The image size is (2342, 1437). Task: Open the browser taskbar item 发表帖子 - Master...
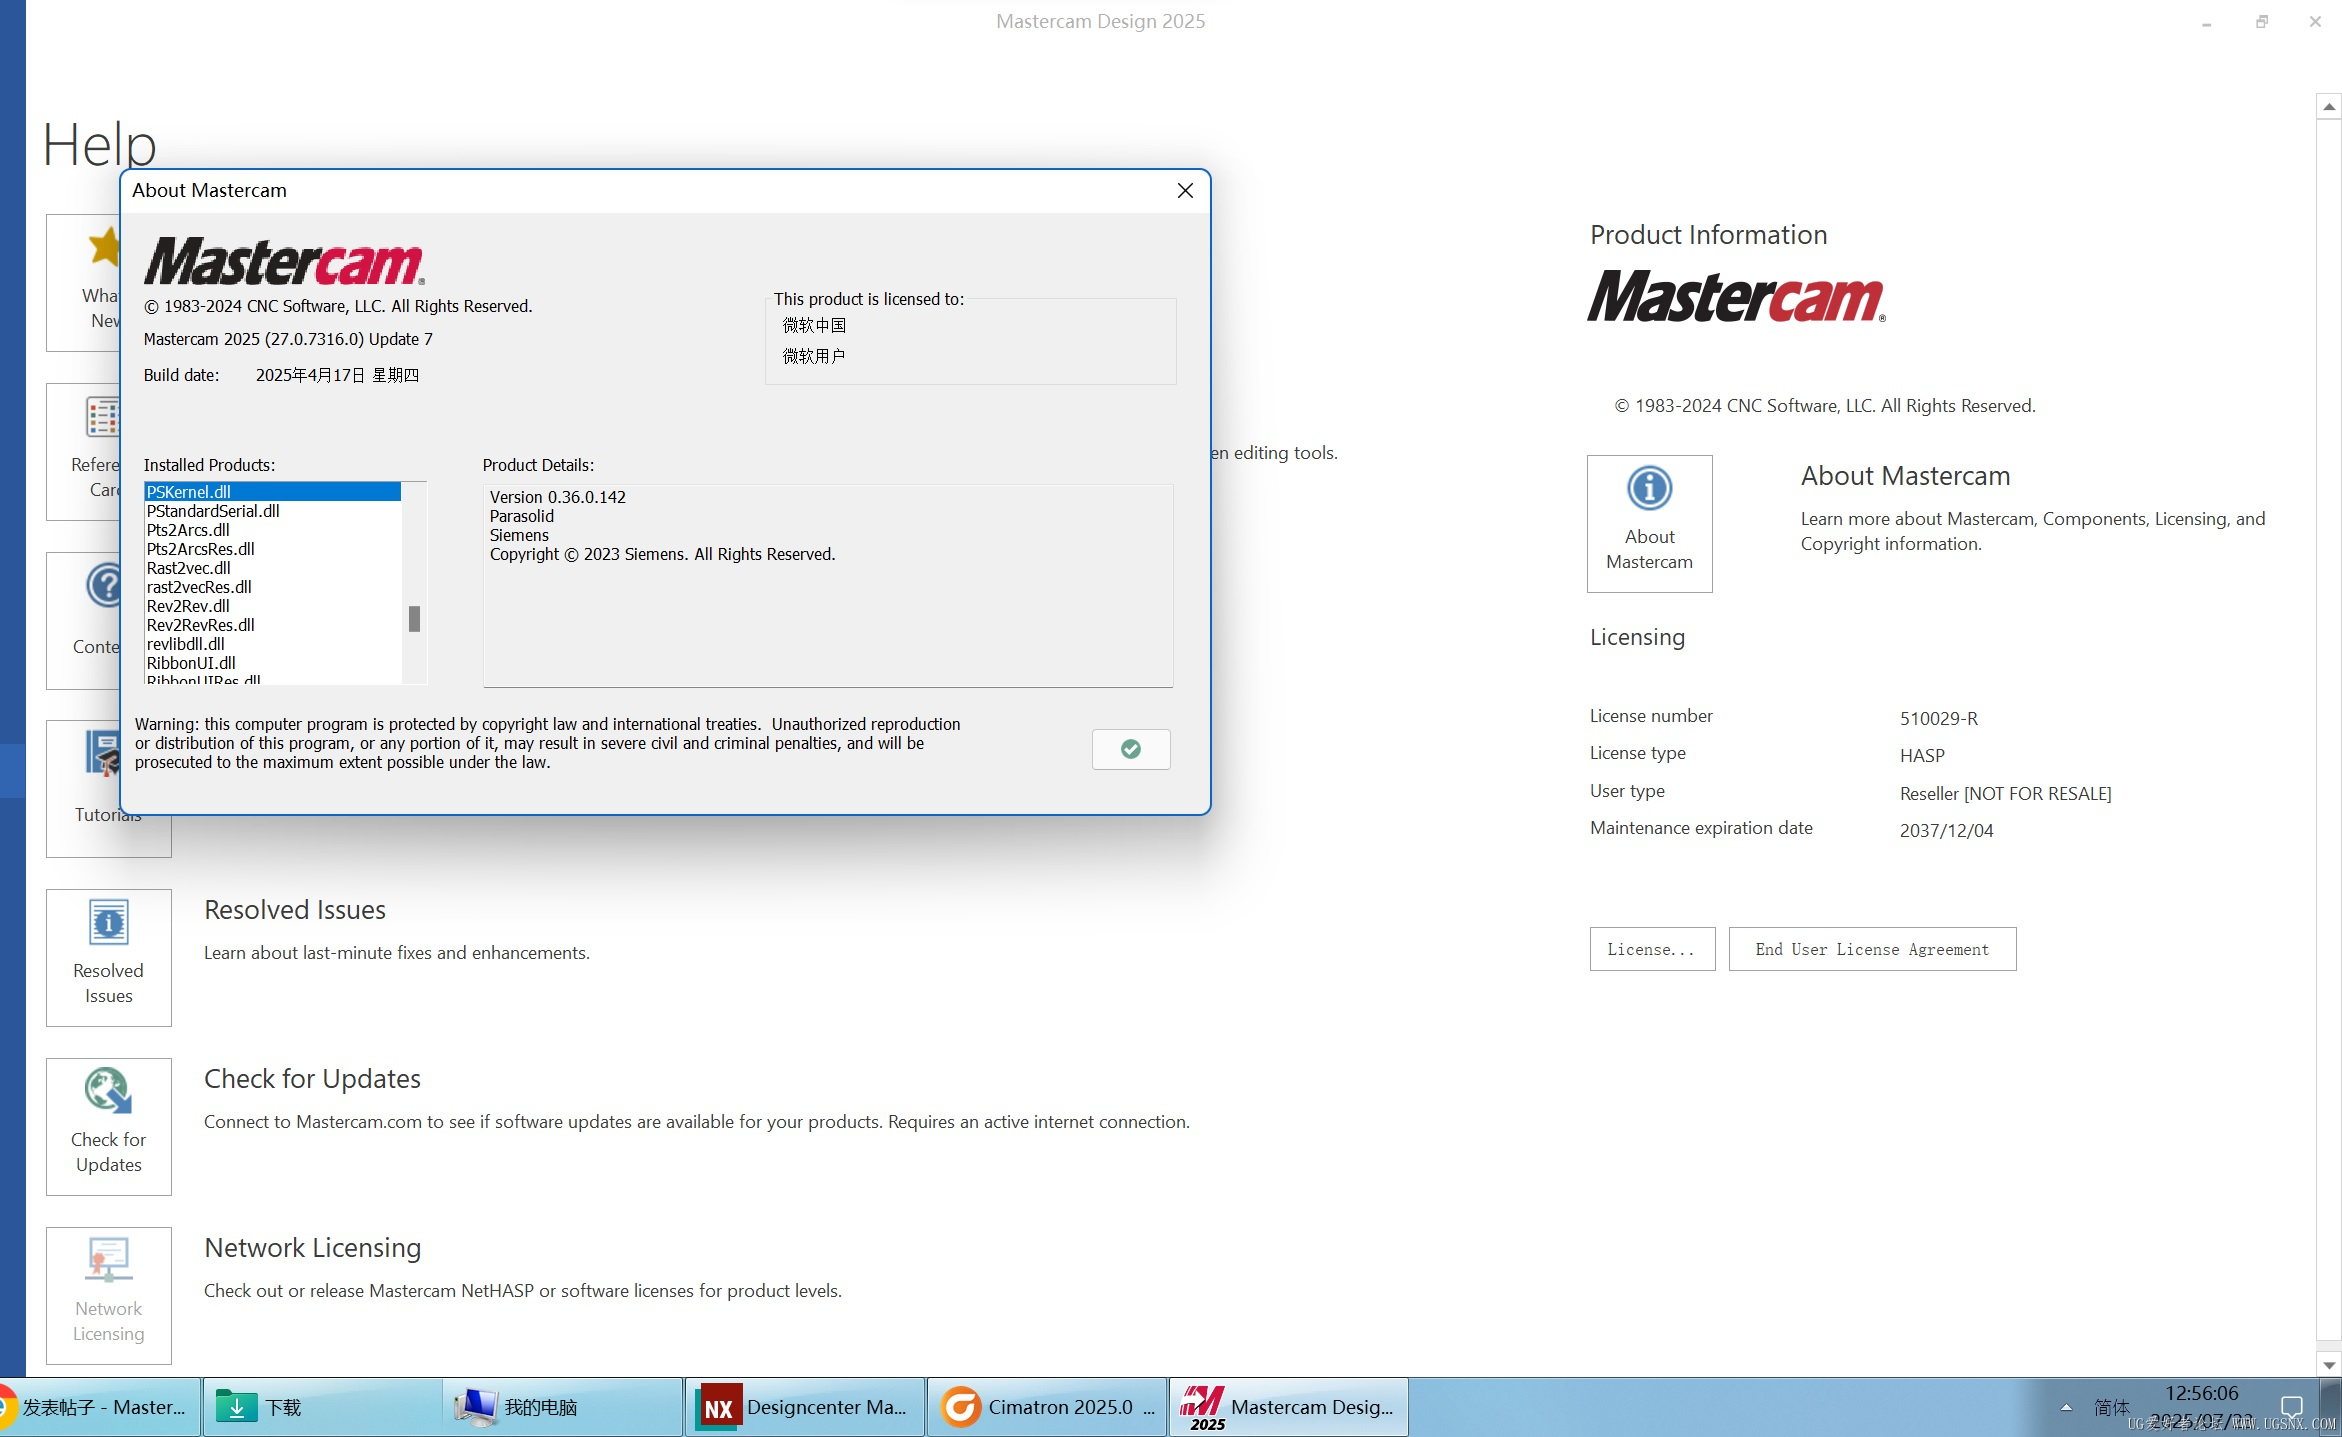pos(100,1407)
